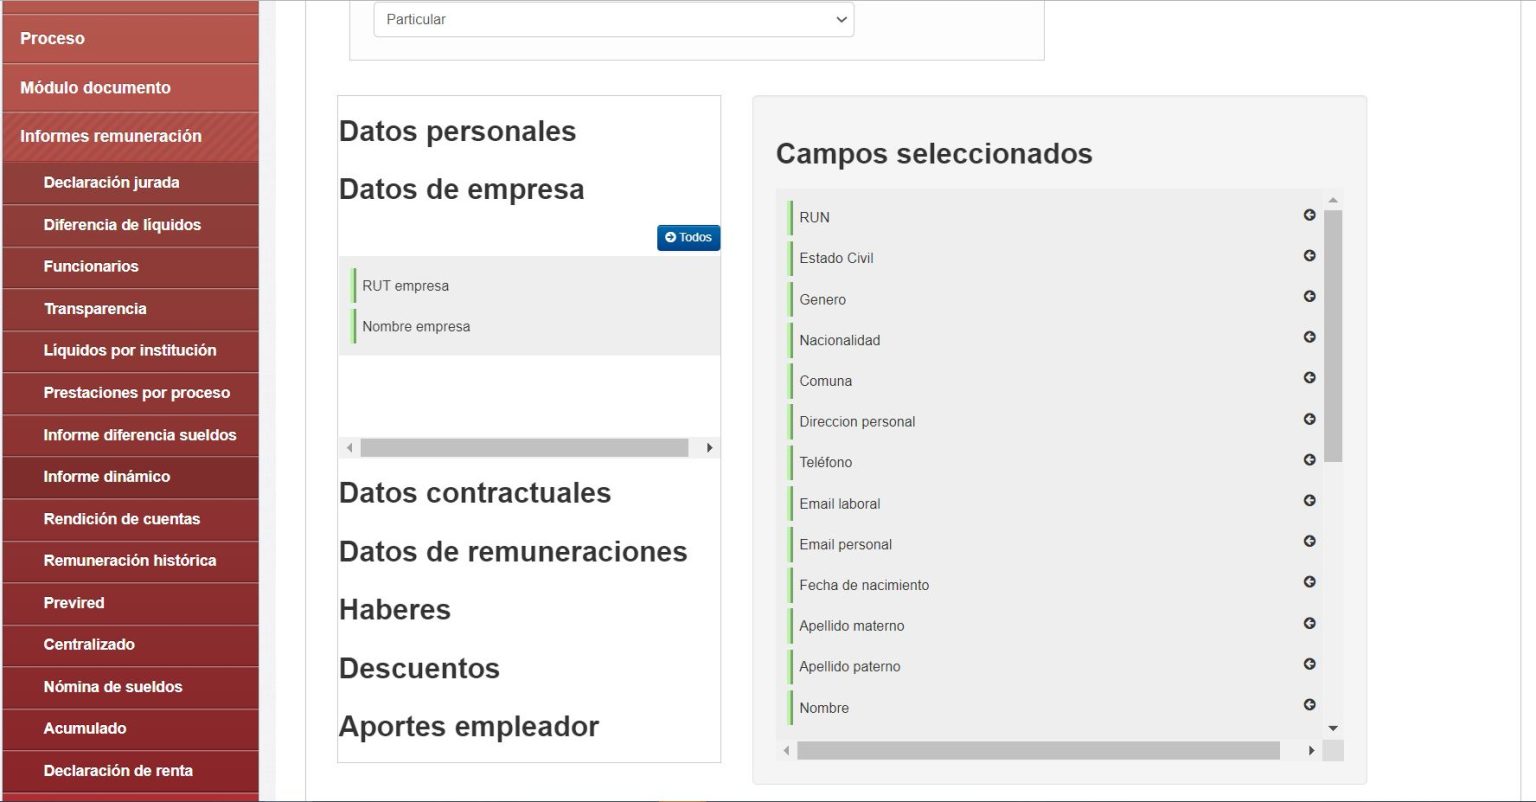Remove Nacionalidad field via arrow icon
1536x802 pixels.
point(1309,338)
